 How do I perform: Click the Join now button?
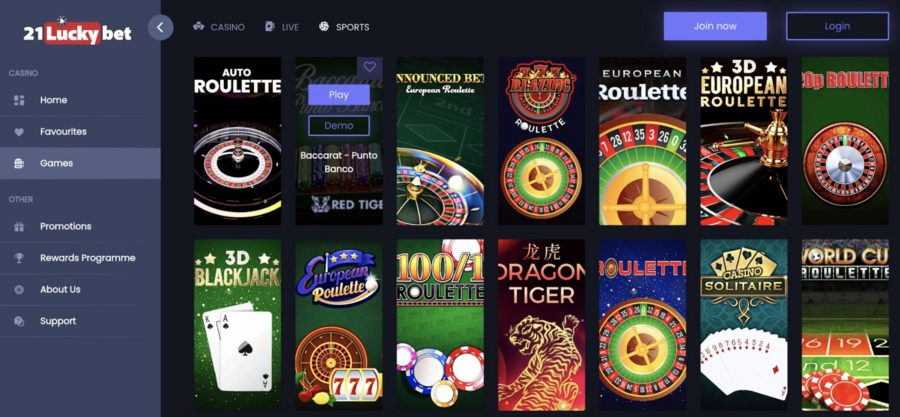[x=715, y=26]
